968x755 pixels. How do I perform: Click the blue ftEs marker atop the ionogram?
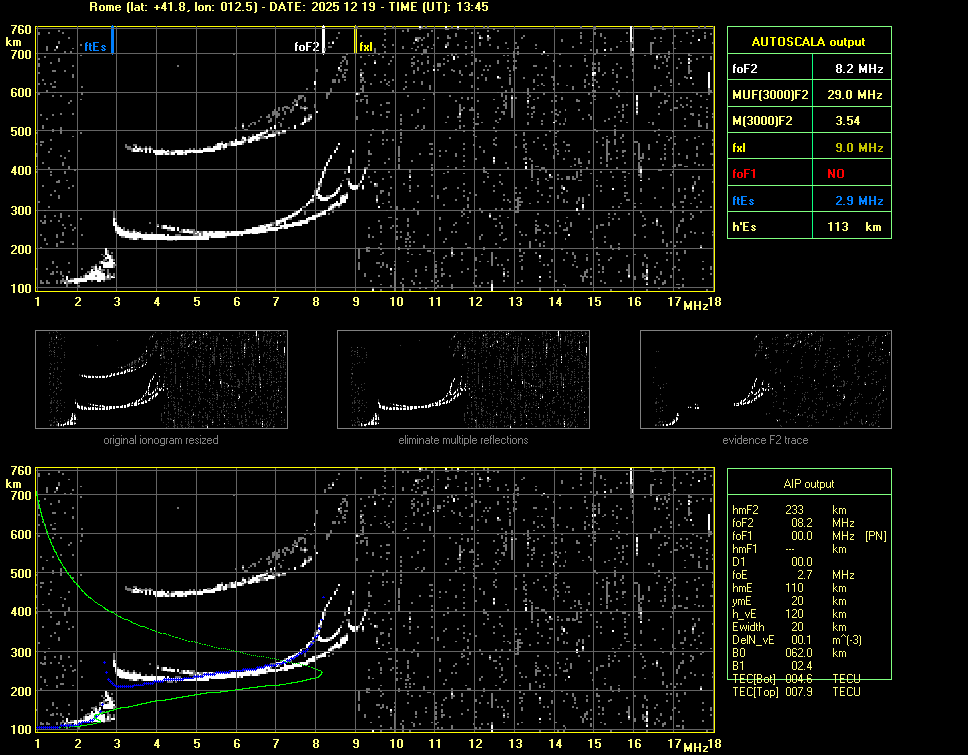point(112,41)
